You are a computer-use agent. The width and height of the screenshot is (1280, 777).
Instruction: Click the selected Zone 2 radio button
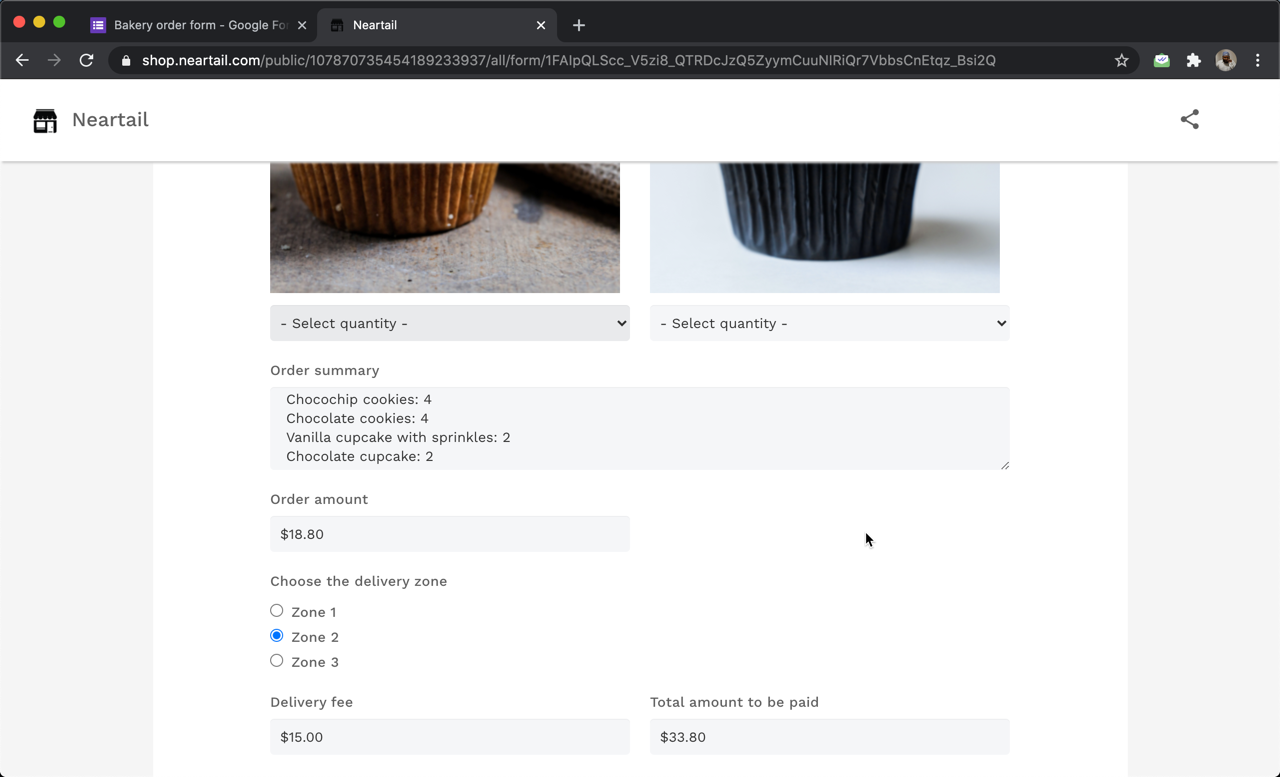click(x=276, y=635)
